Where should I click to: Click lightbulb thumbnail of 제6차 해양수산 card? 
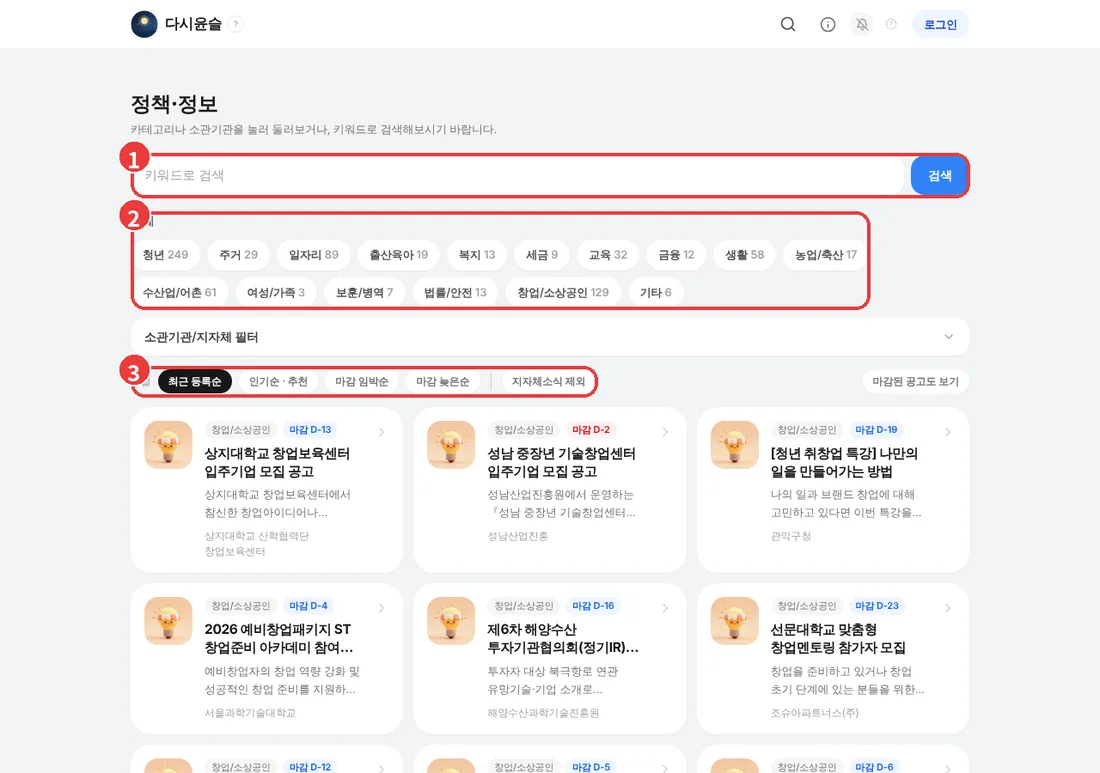click(451, 621)
